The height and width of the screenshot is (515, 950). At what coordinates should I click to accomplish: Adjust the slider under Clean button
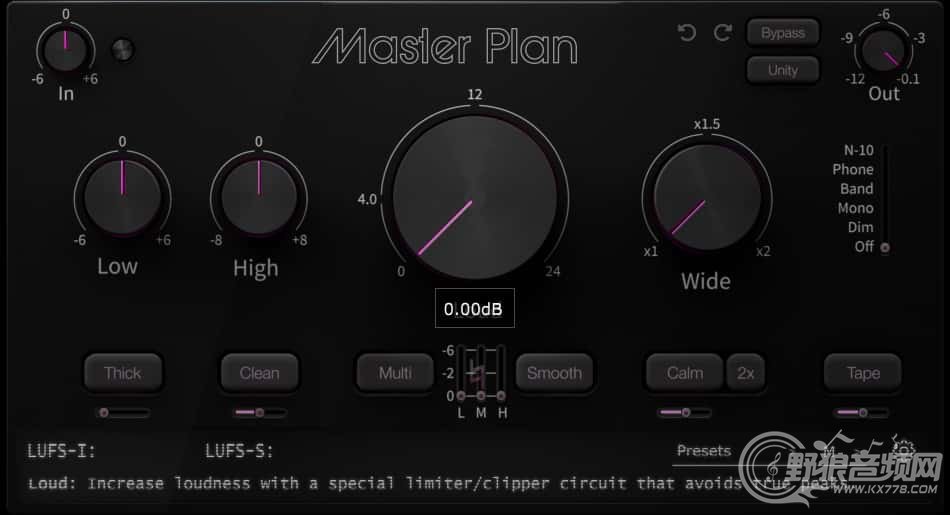261,413
